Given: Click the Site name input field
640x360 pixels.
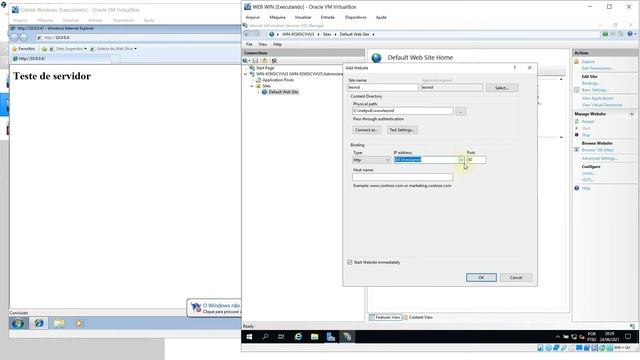Looking at the screenshot, I should point(383,87).
